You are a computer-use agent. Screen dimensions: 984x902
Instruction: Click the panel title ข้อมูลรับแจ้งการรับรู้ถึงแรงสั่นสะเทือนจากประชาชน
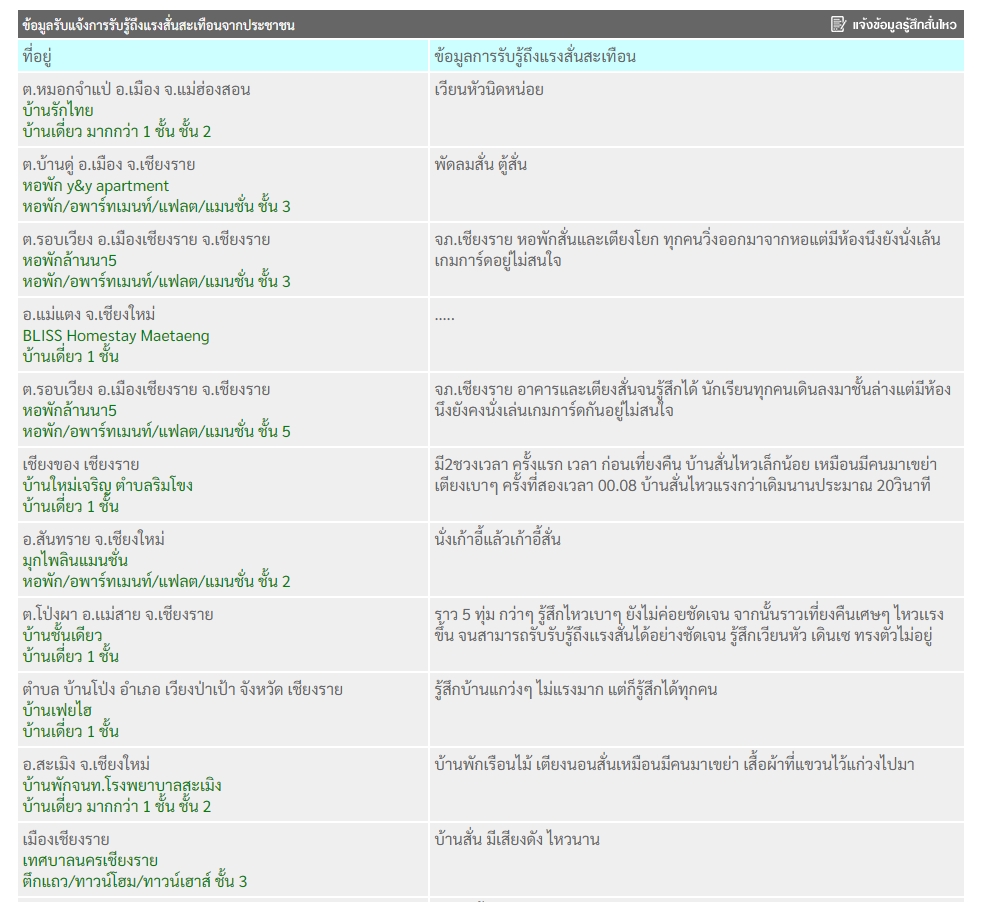(x=158, y=25)
